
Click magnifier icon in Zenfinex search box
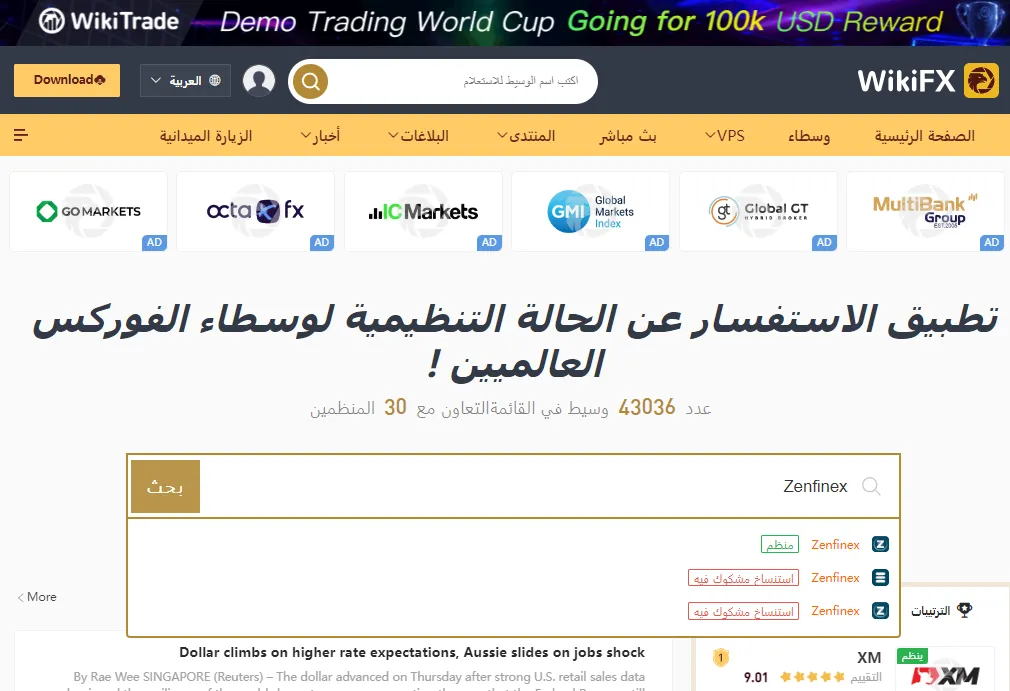click(x=871, y=486)
